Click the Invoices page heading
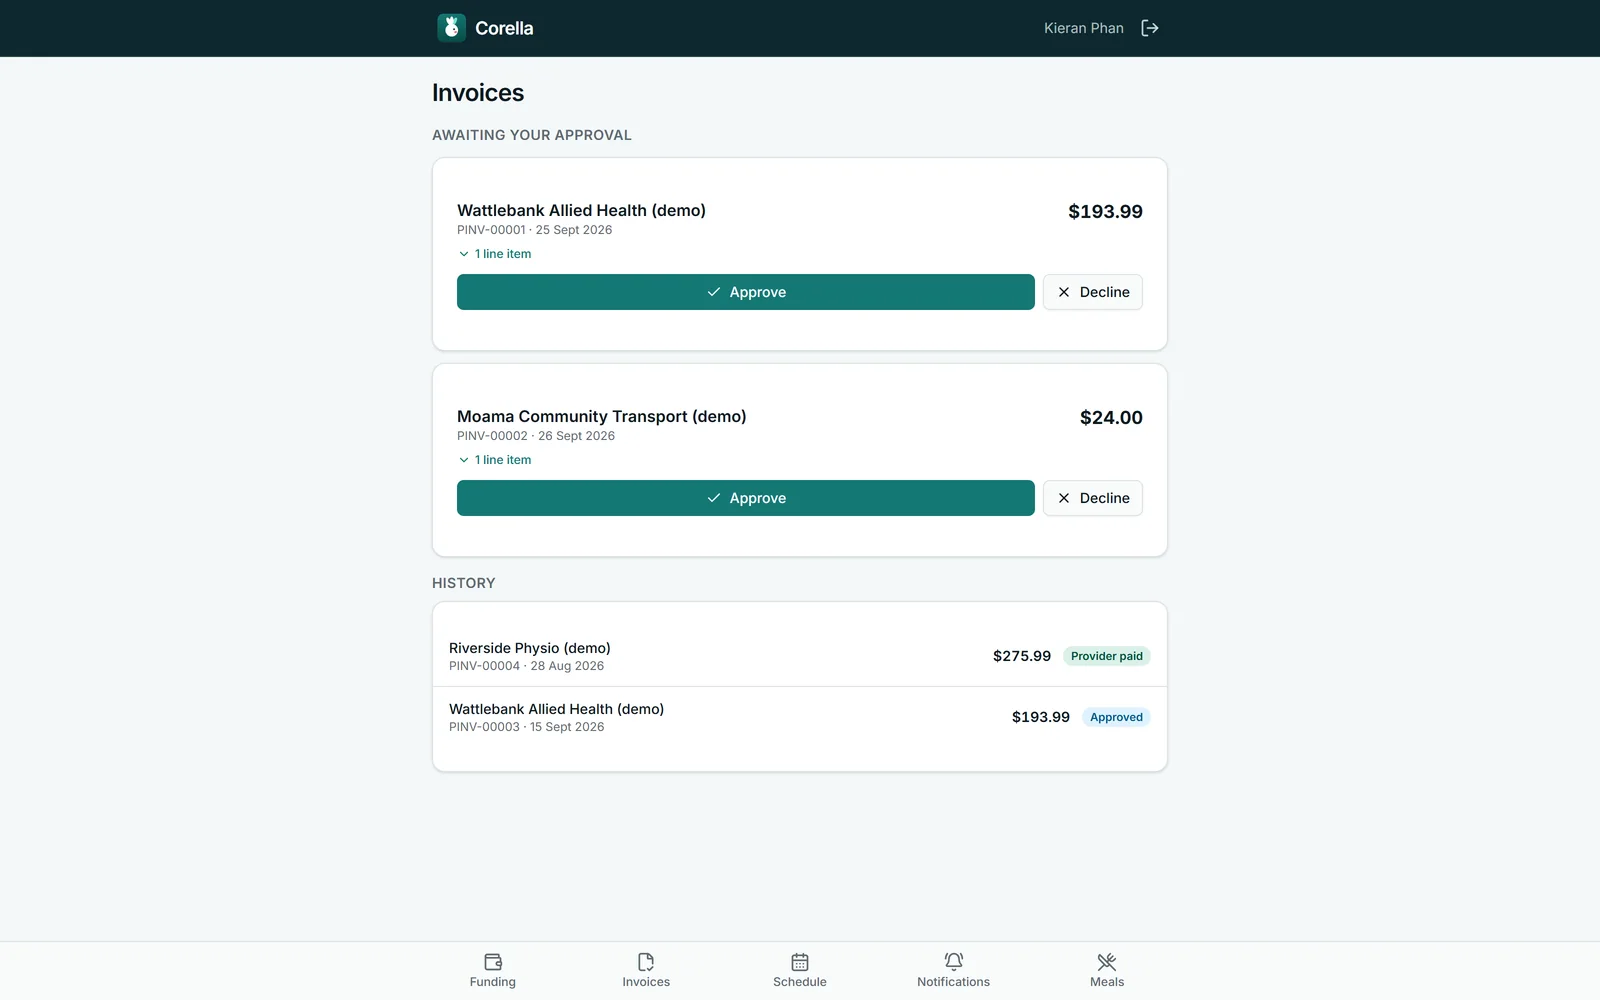Viewport: 1600px width, 1000px height. pos(478,93)
